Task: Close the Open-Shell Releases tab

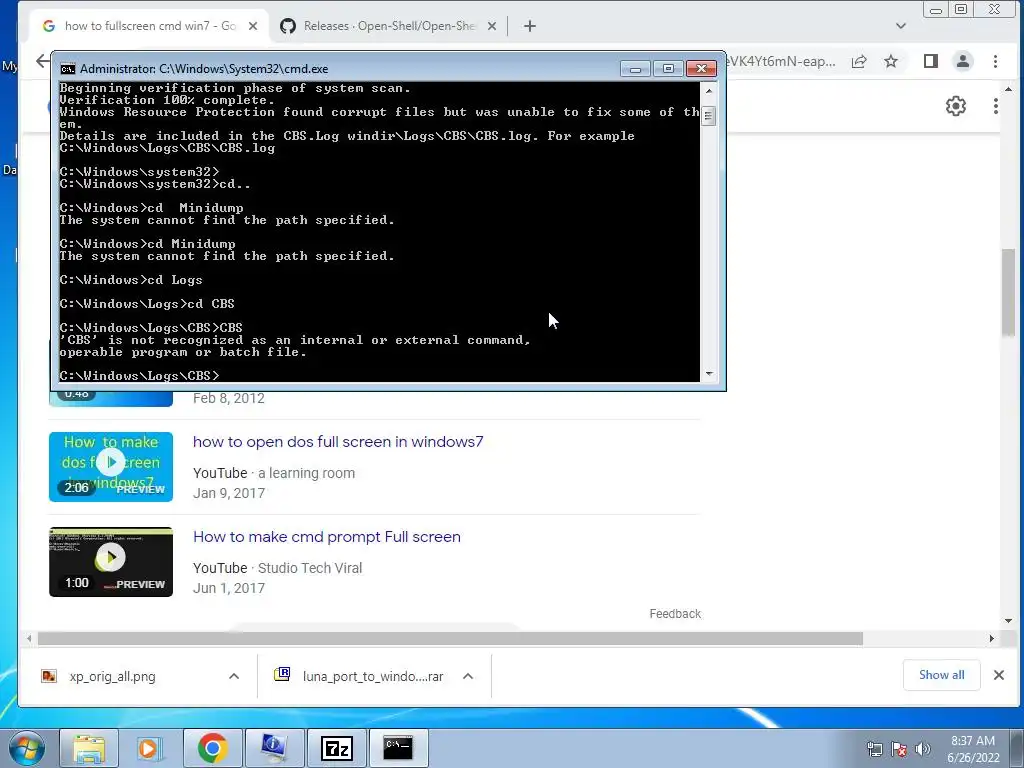Action: (492, 26)
